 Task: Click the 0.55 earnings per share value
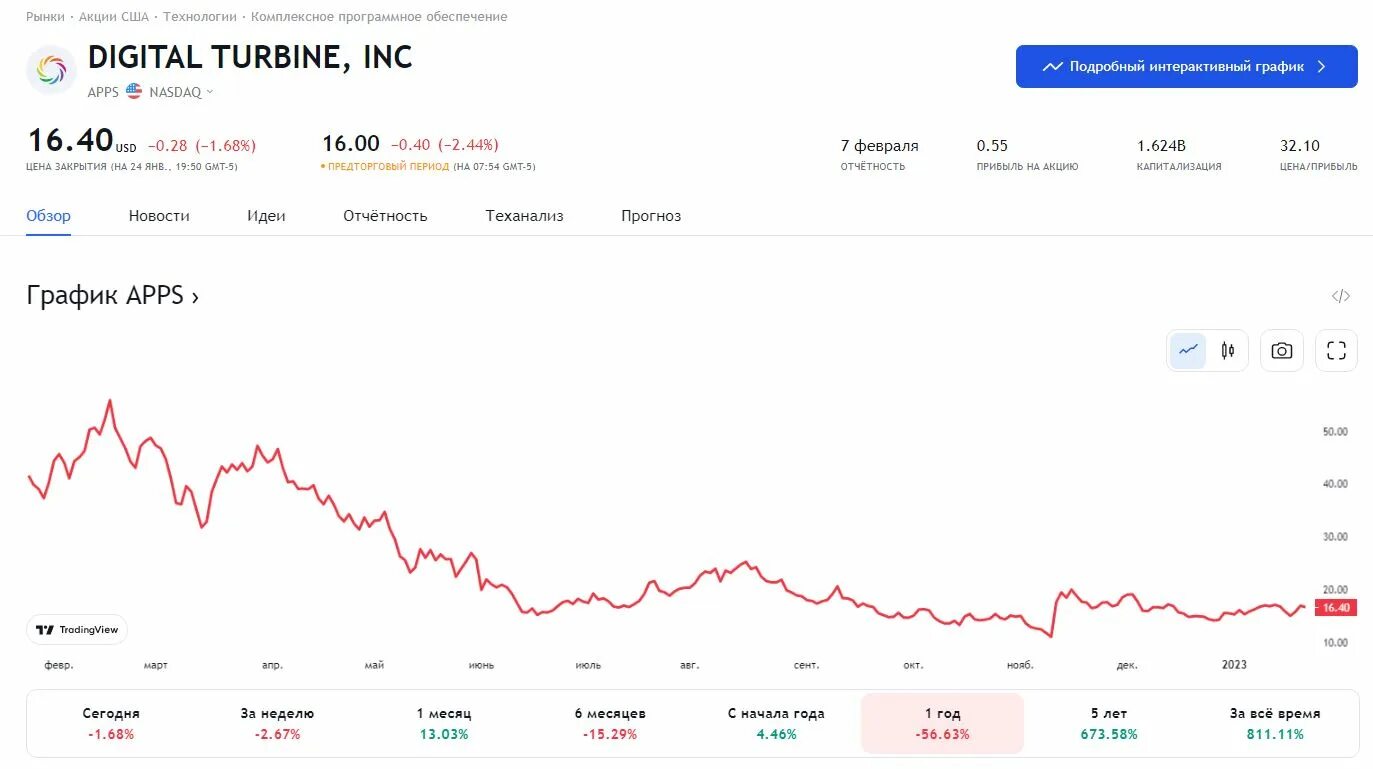click(992, 146)
